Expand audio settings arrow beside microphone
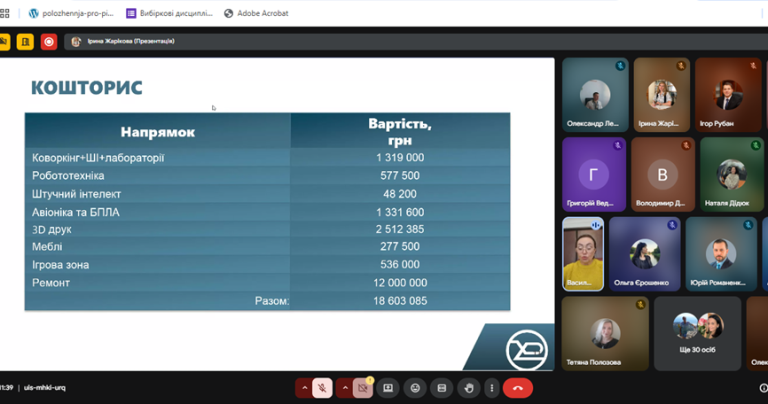The height and width of the screenshot is (404, 768). (304, 388)
